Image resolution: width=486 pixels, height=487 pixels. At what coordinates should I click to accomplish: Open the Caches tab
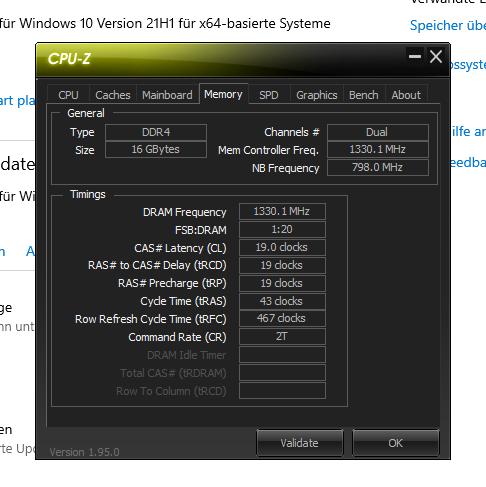[x=113, y=95]
